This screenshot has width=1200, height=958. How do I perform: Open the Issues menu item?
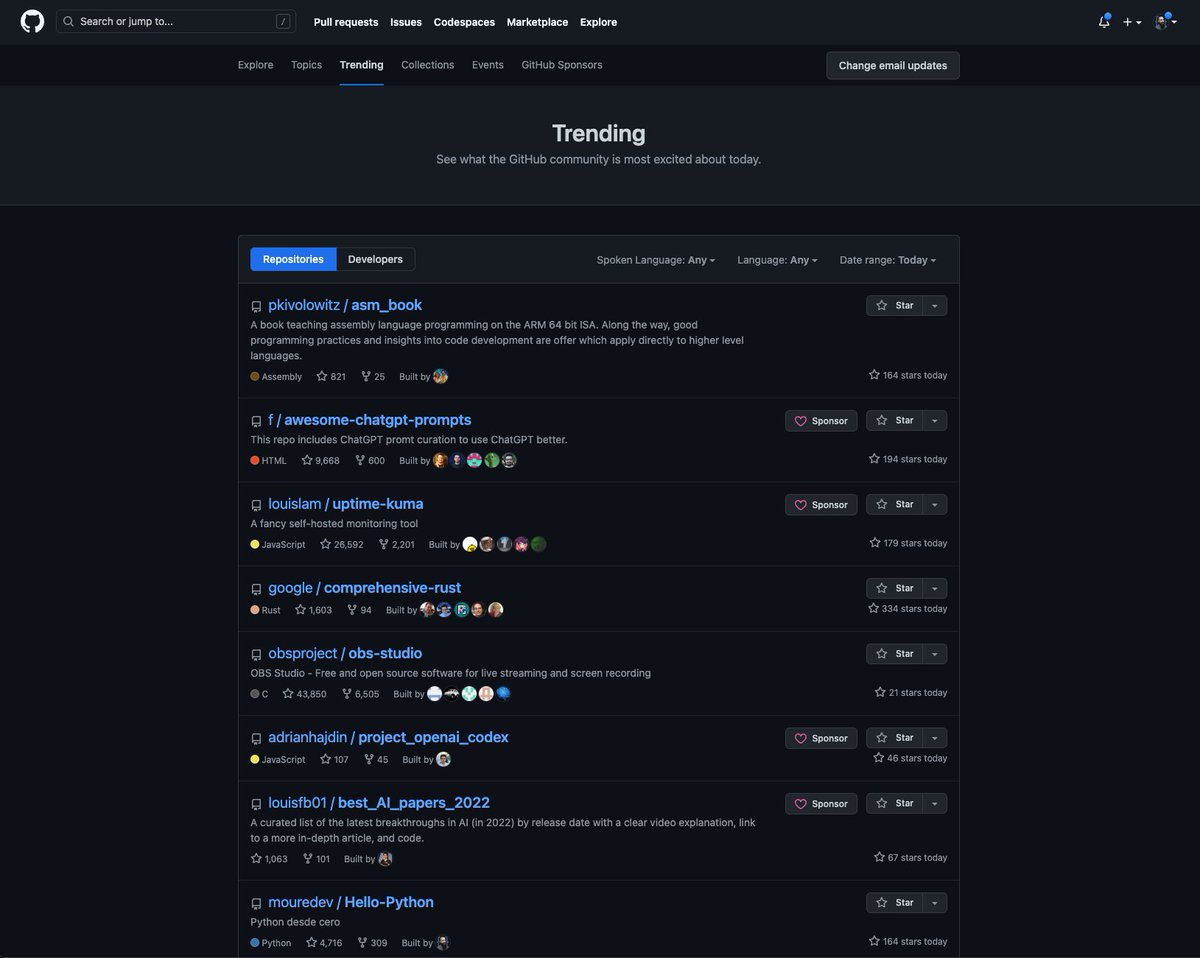click(x=406, y=22)
